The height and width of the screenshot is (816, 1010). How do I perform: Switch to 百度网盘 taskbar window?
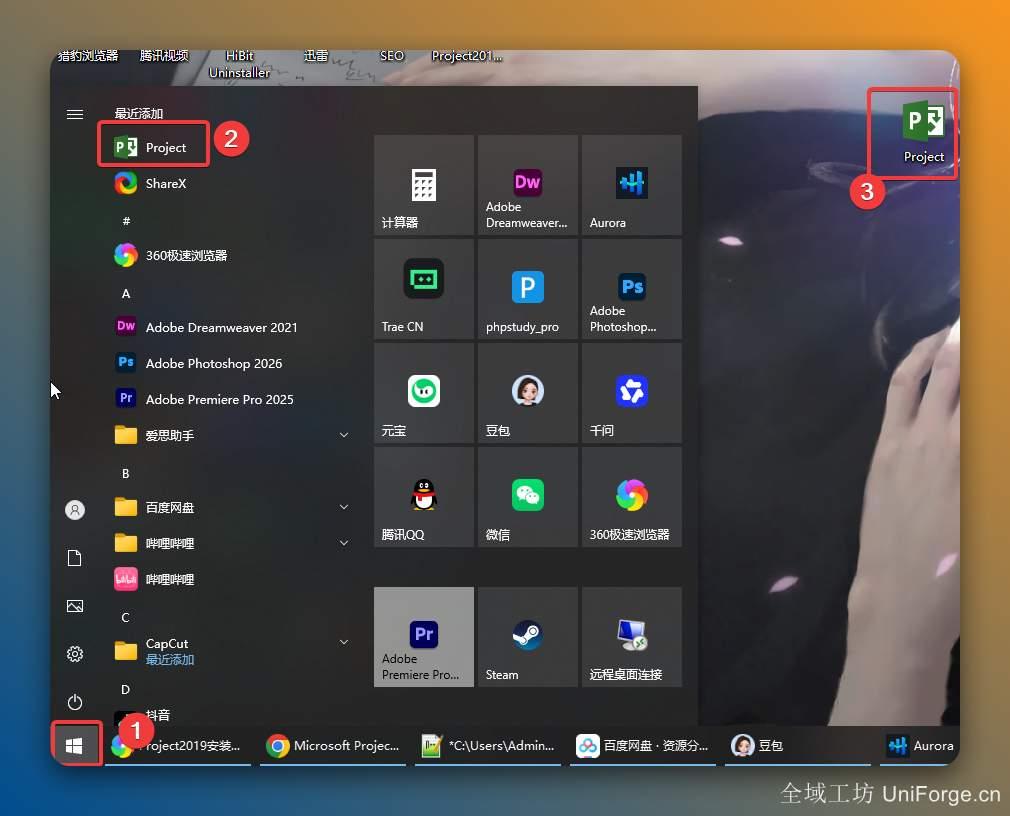click(643, 746)
